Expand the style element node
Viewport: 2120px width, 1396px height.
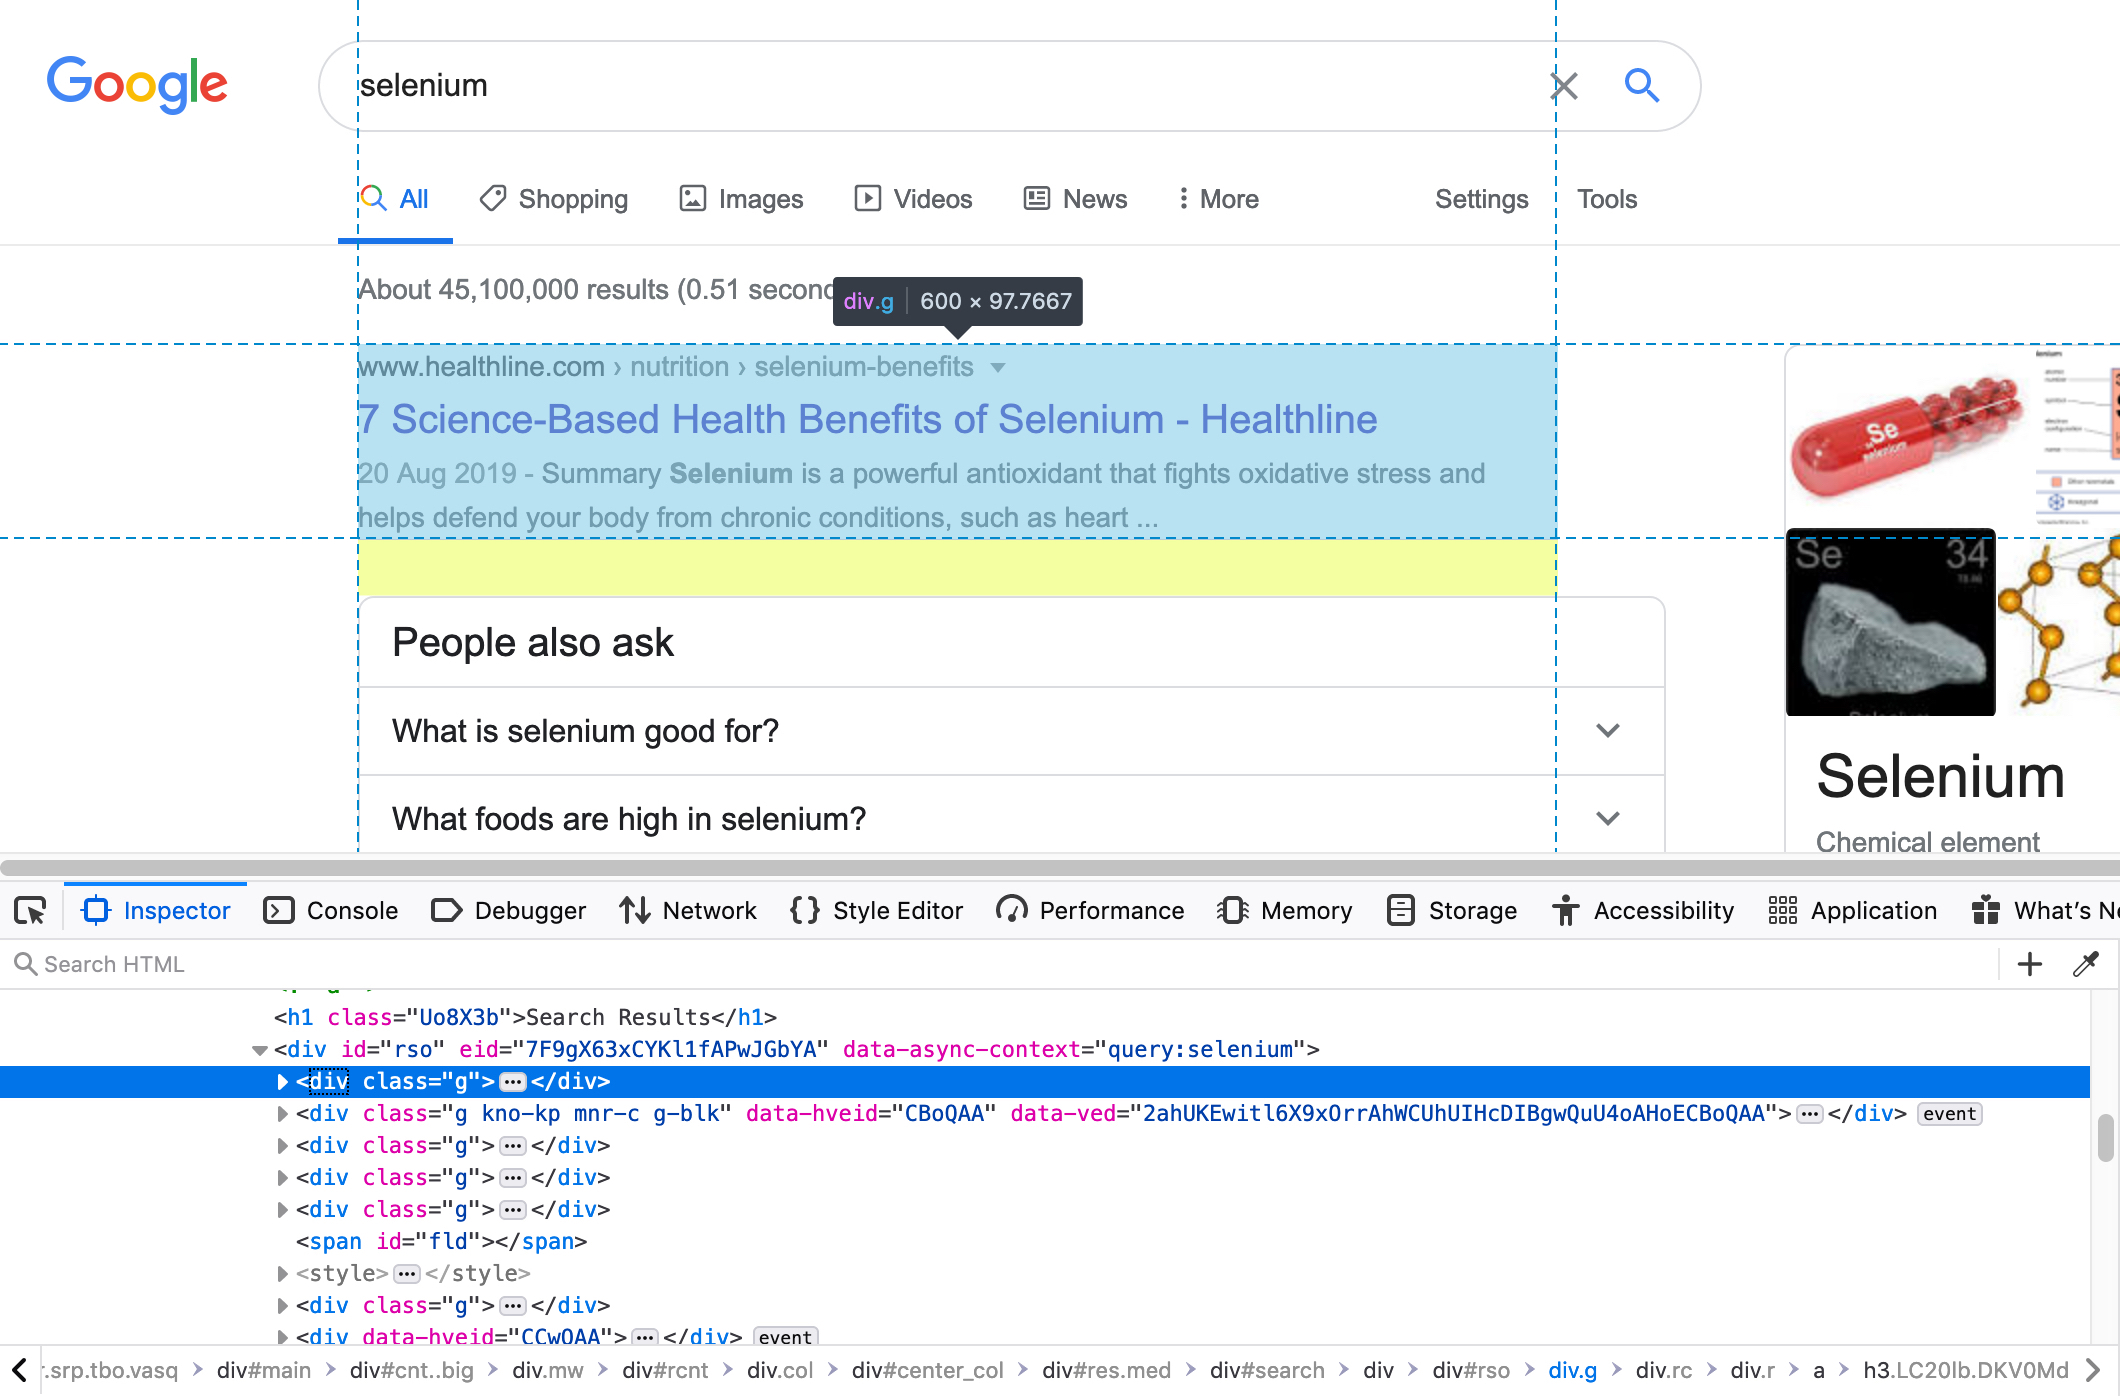pyautogui.click(x=282, y=1274)
